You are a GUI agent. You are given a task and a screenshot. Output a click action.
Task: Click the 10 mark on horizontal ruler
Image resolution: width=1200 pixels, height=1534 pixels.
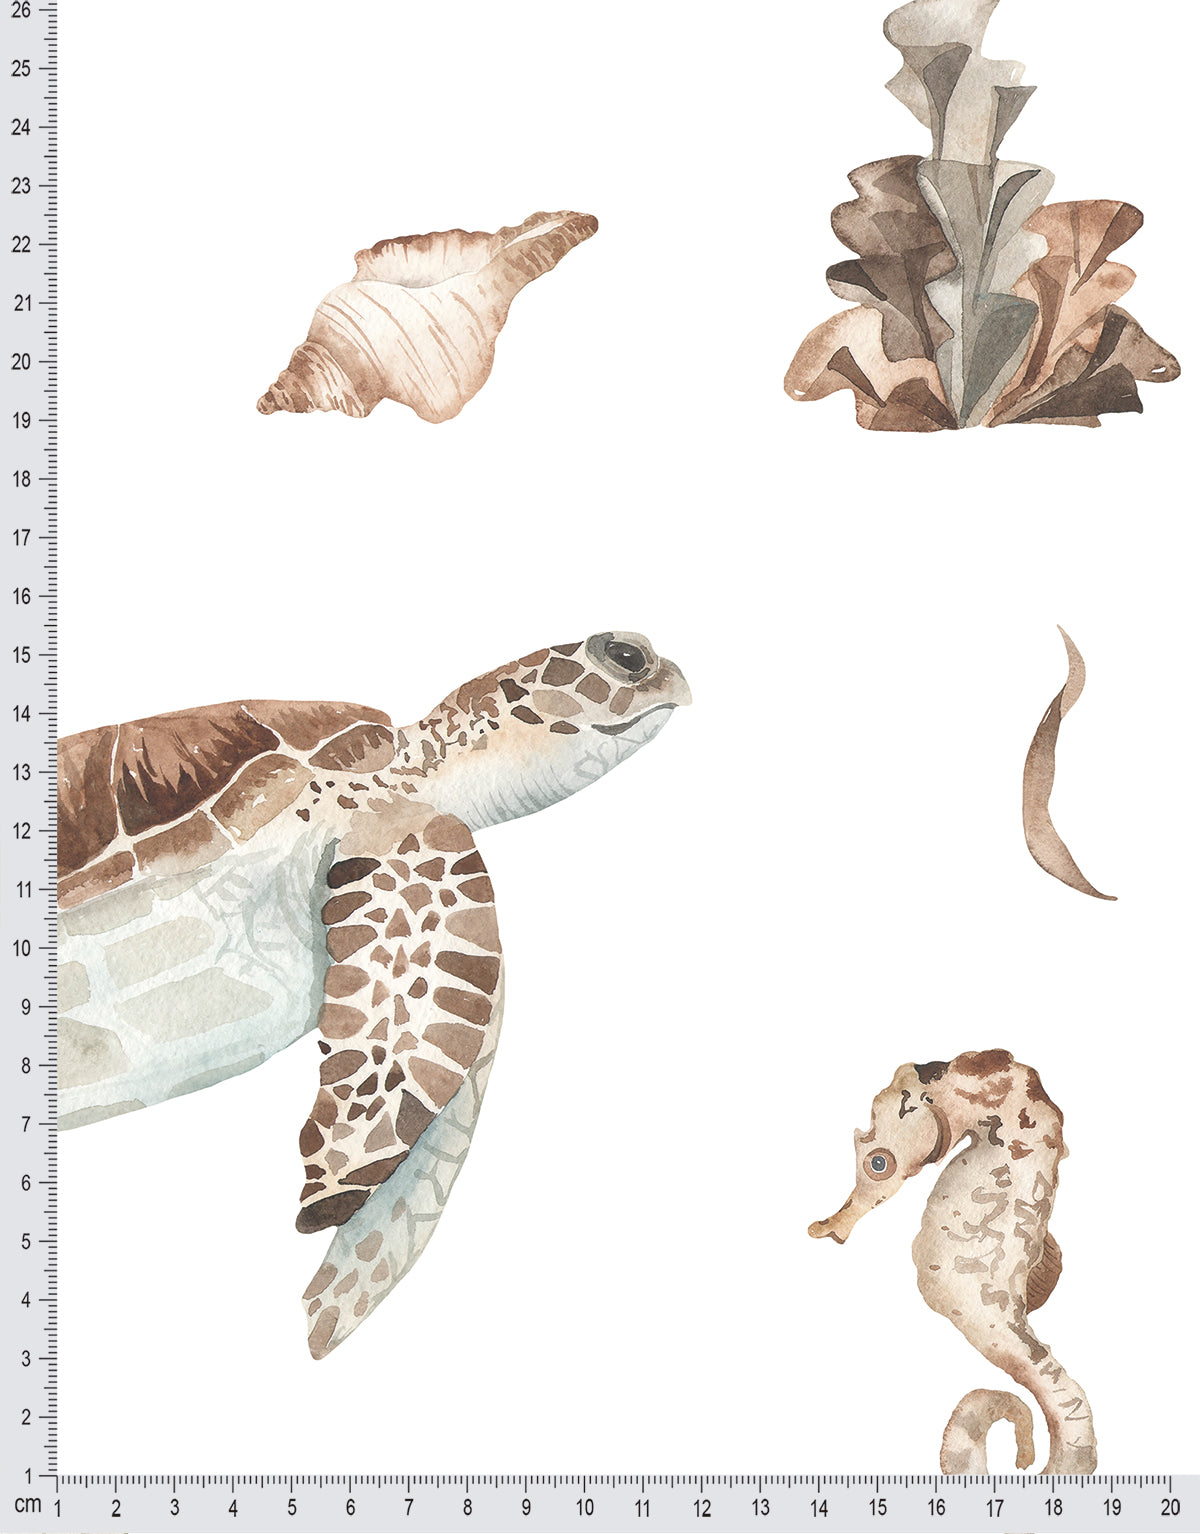584,1507
